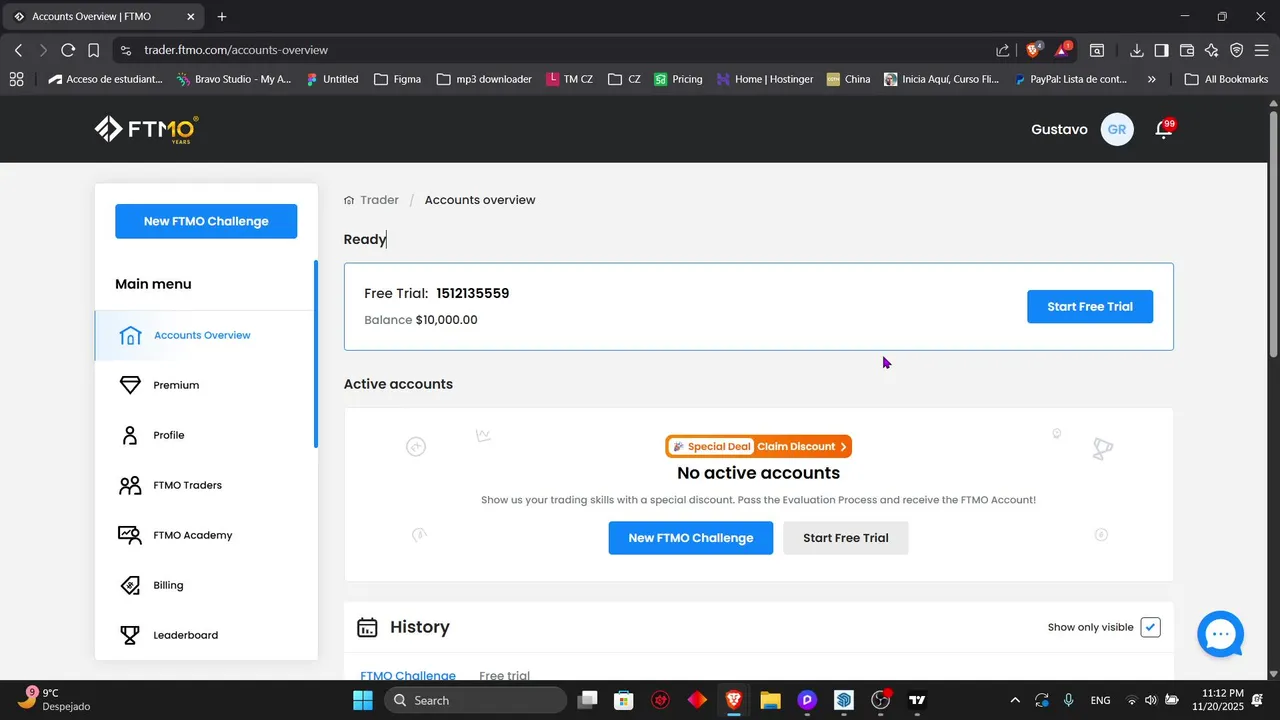
Task: Click the Profile person icon
Action: [130, 435]
